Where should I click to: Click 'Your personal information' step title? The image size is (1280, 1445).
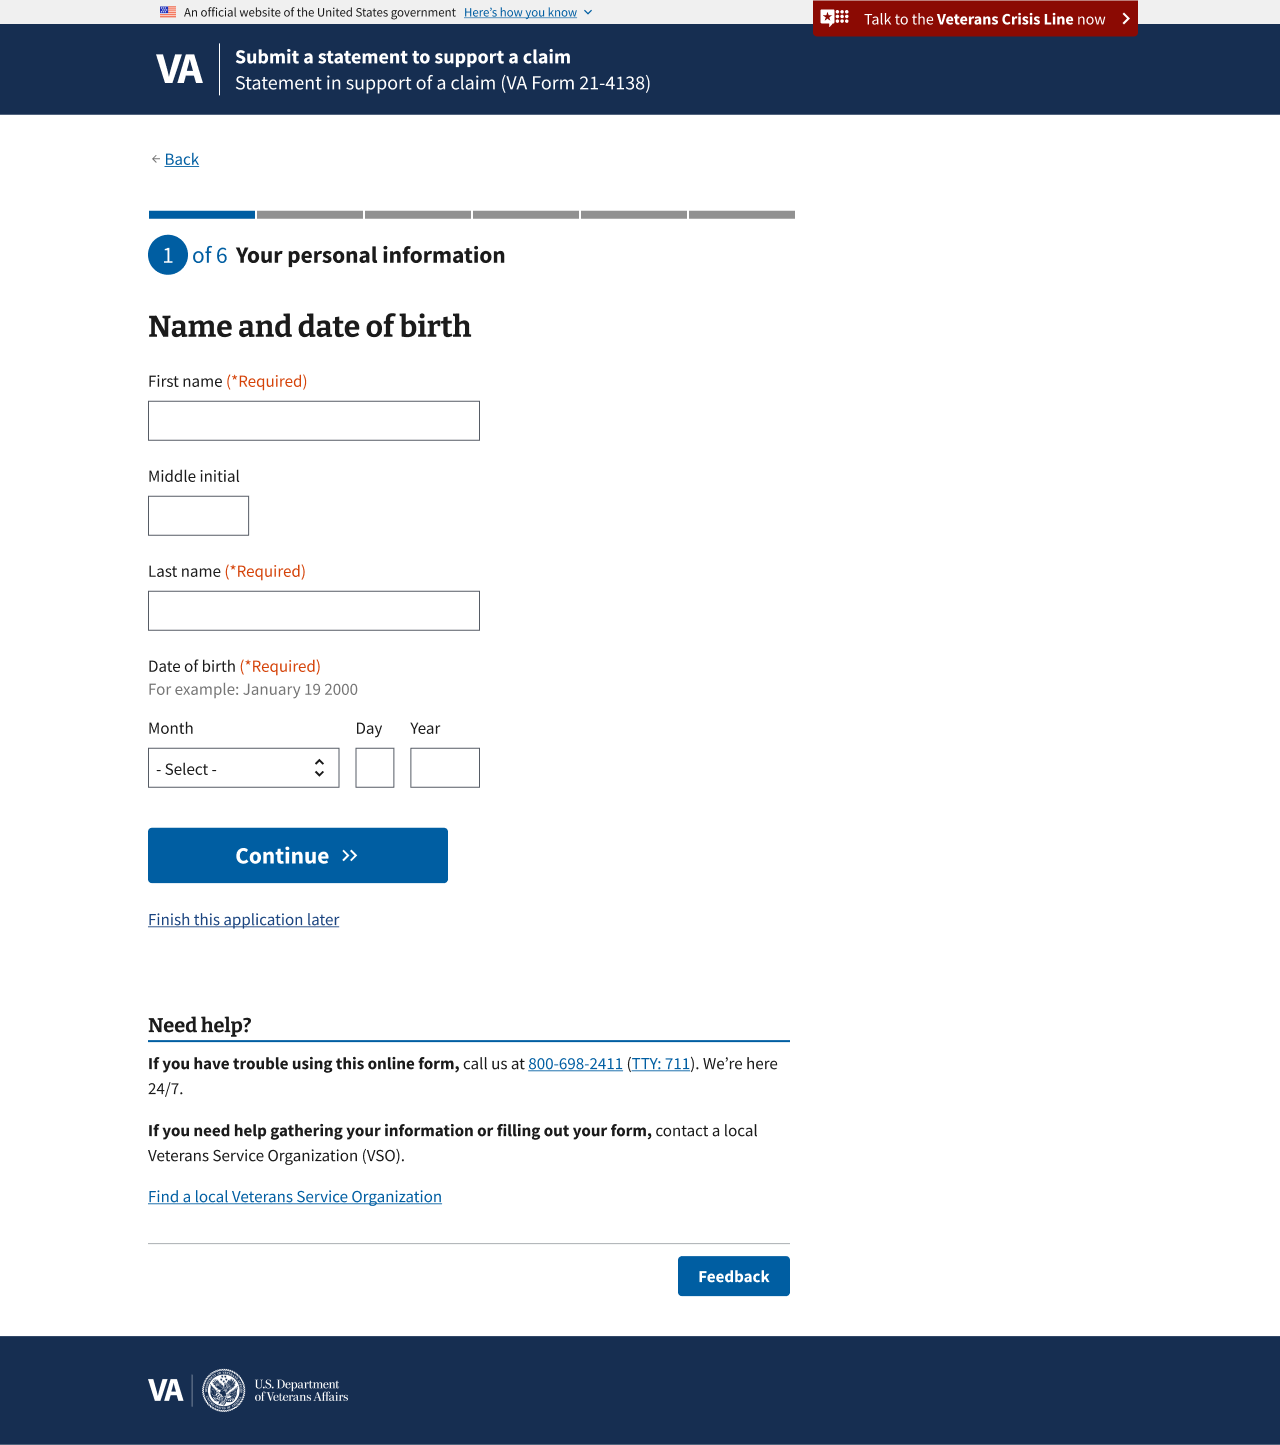370,255
